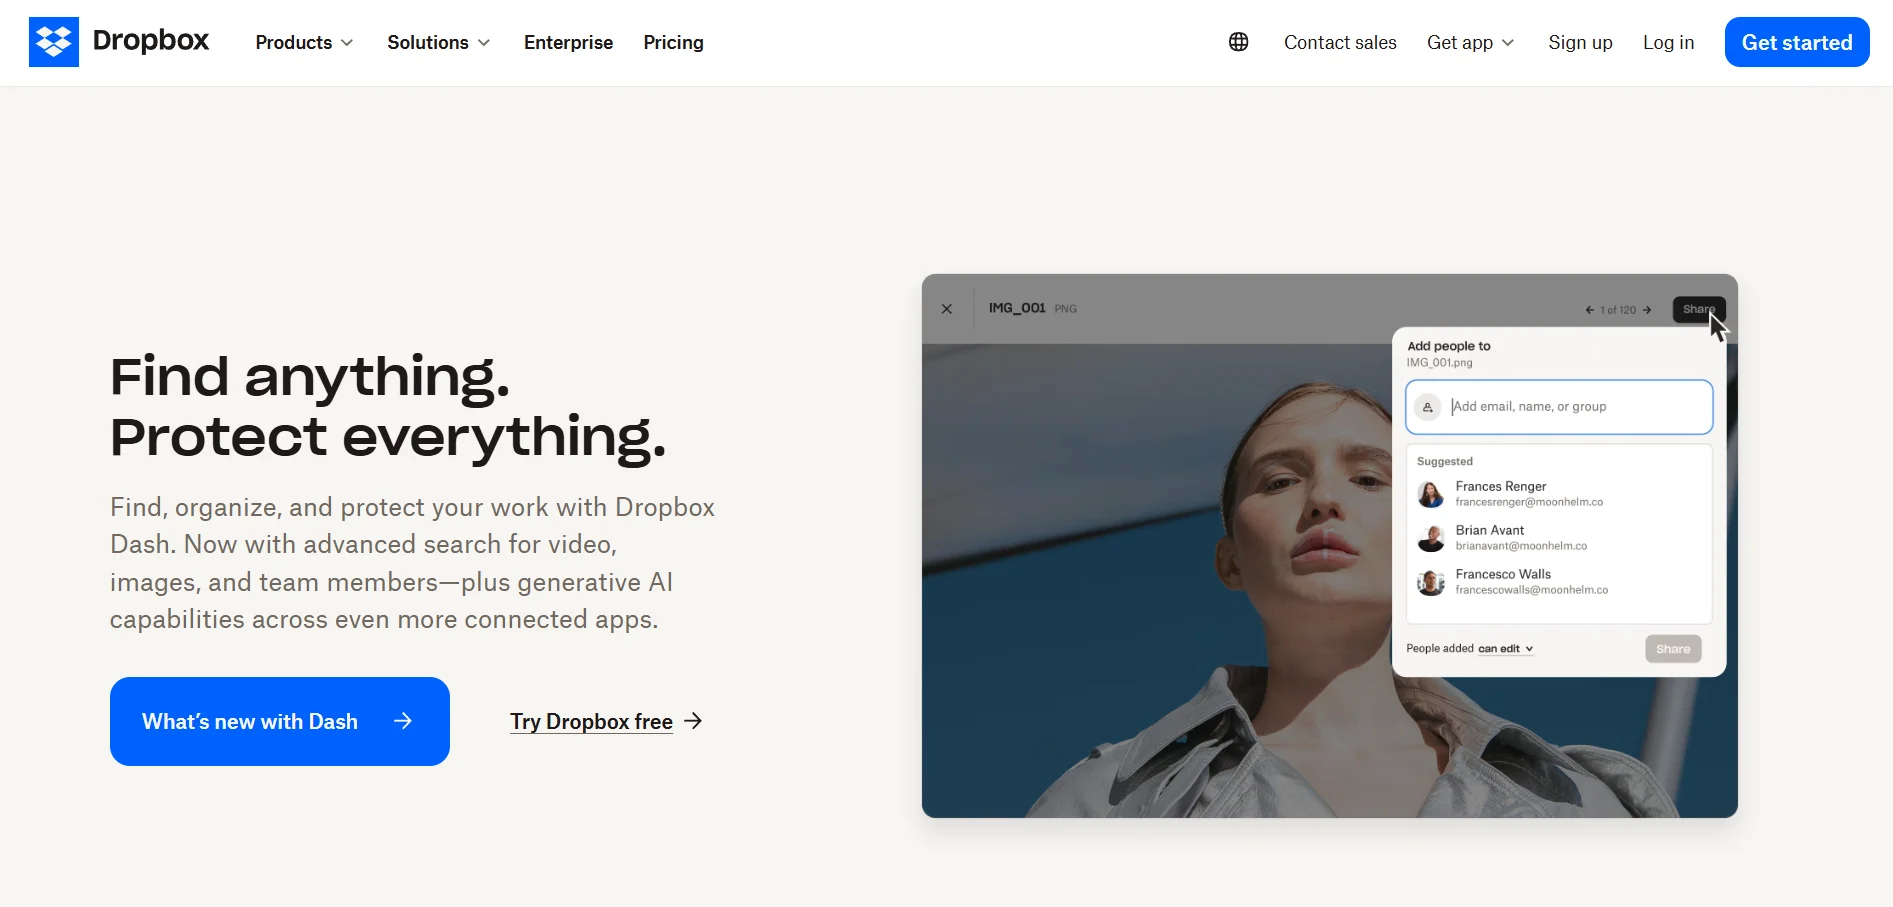Screen dimensions: 1893x907
Task: Open the language selector globe icon
Action: (1238, 42)
